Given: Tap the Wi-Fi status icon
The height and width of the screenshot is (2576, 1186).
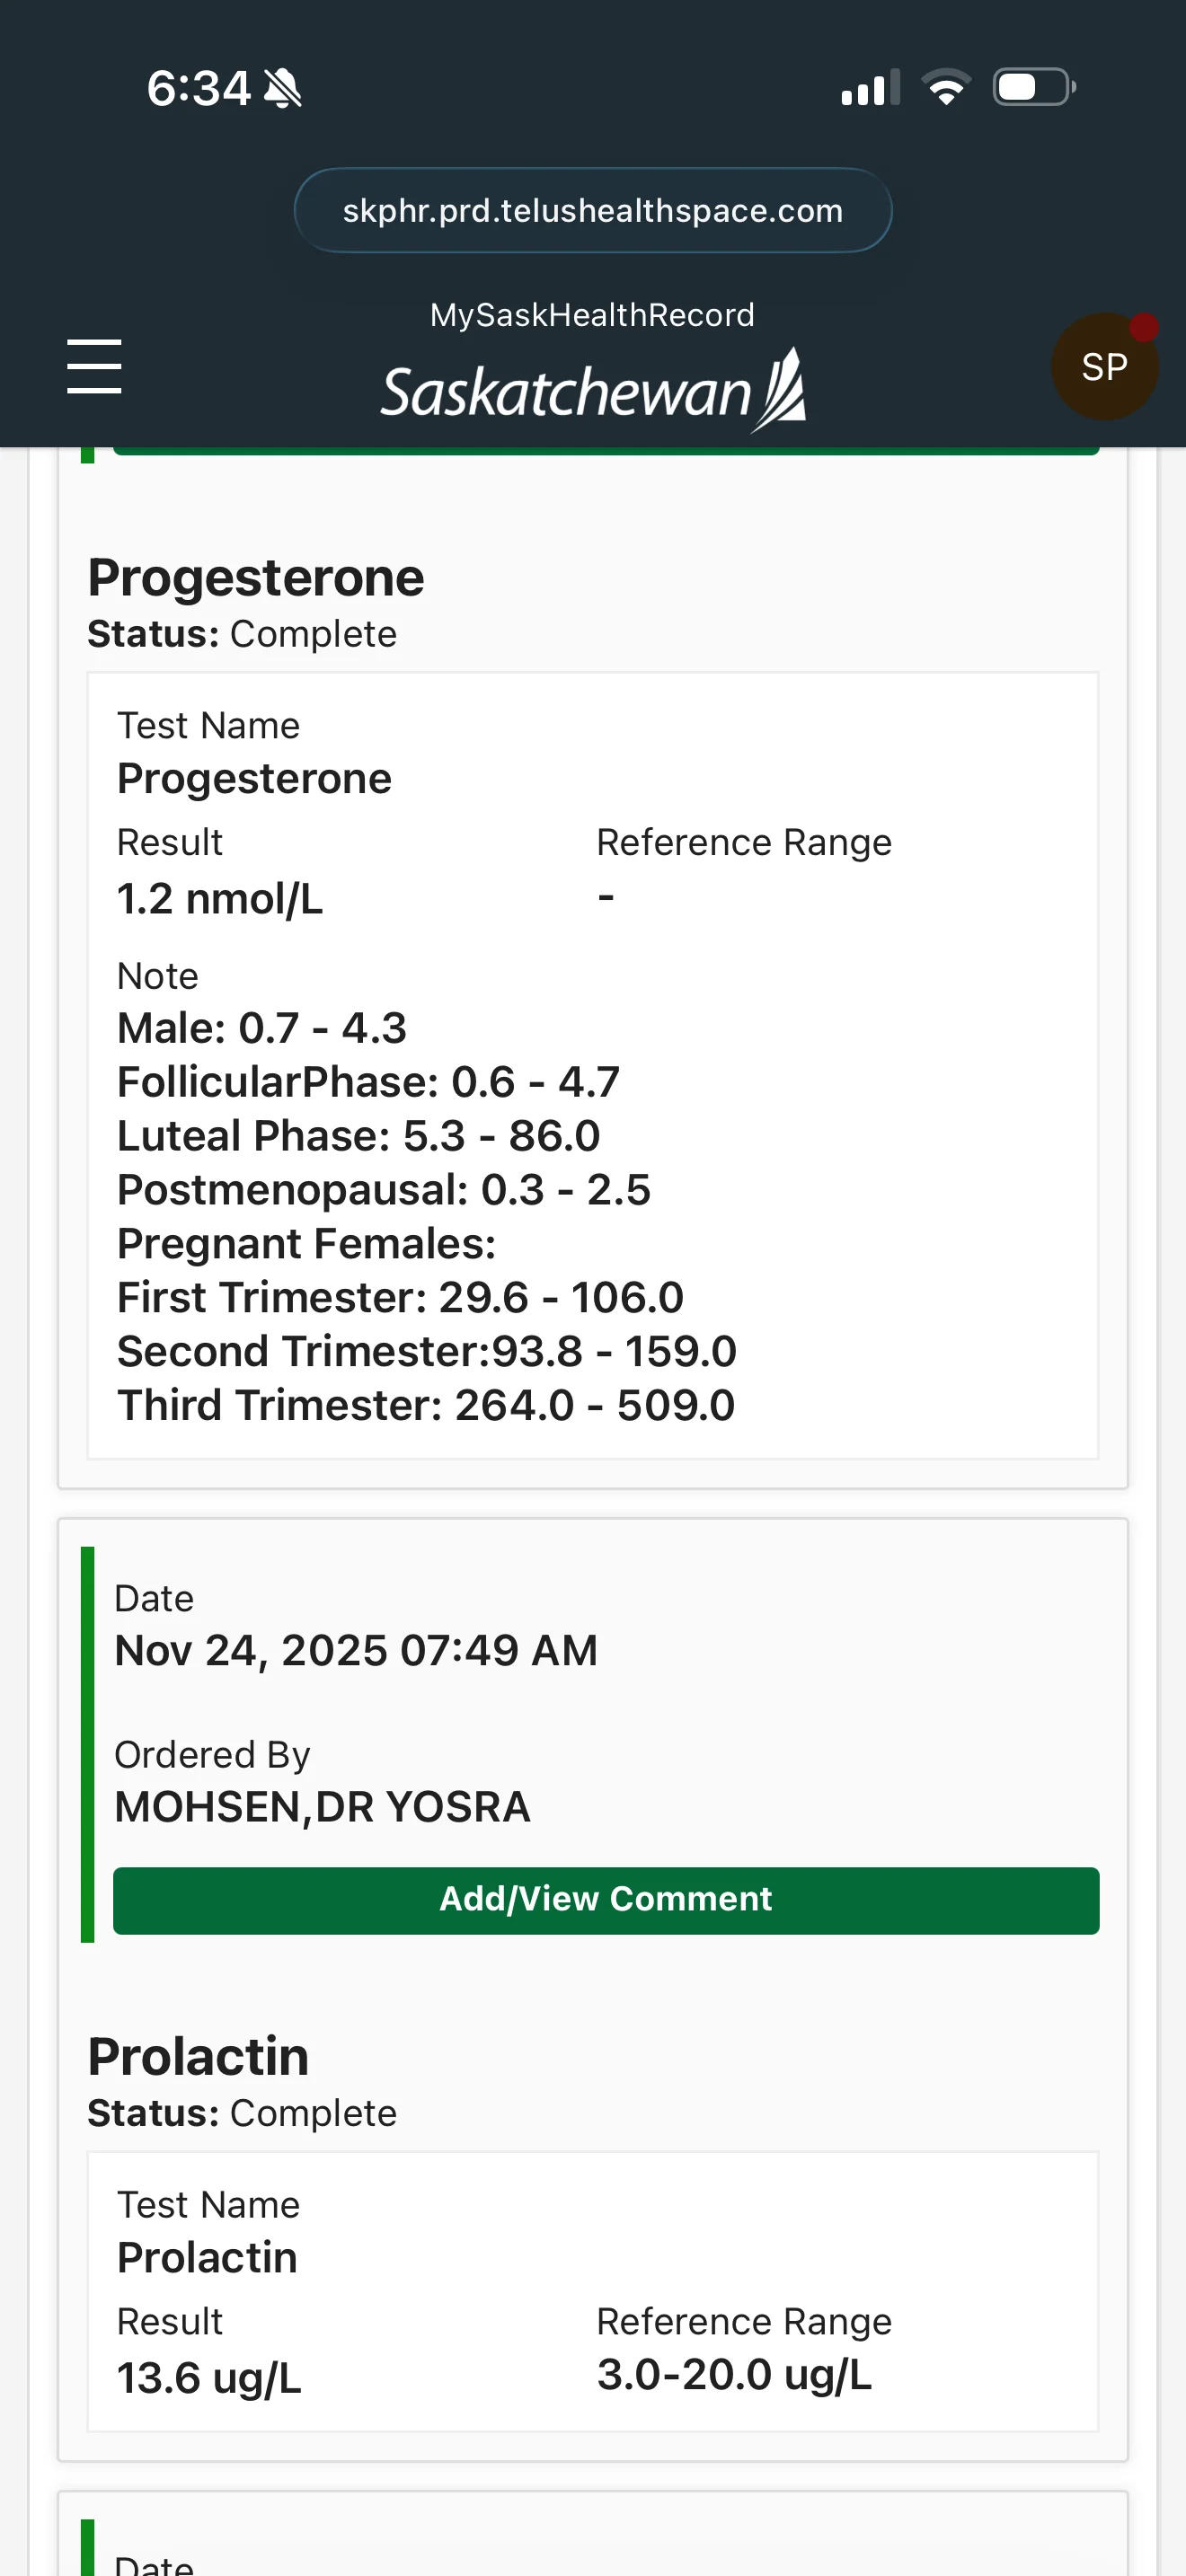Looking at the screenshot, I should [946, 87].
